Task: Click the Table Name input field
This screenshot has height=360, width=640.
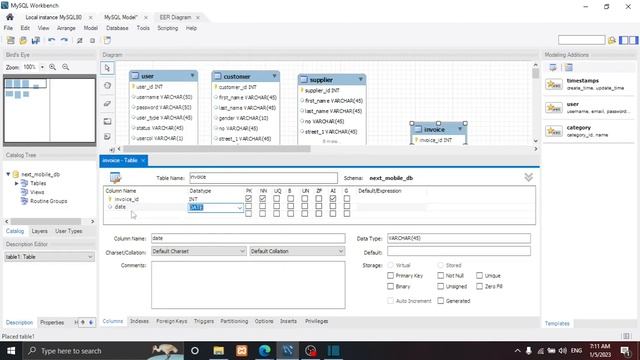Action: click(x=263, y=178)
